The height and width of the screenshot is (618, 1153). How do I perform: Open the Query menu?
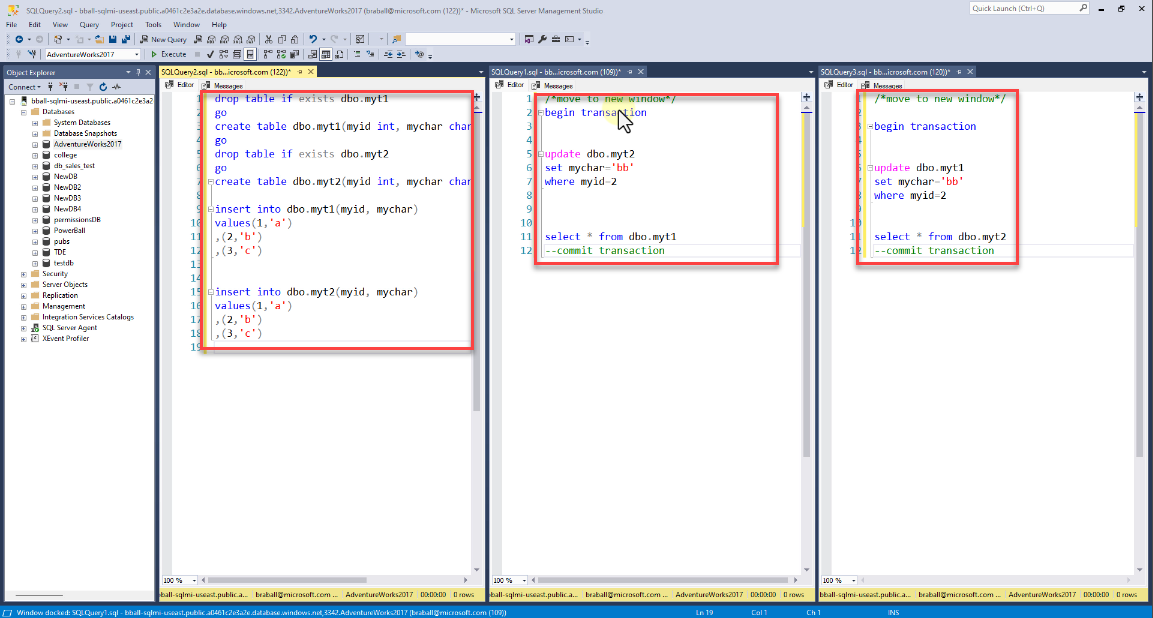click(89, 23)
